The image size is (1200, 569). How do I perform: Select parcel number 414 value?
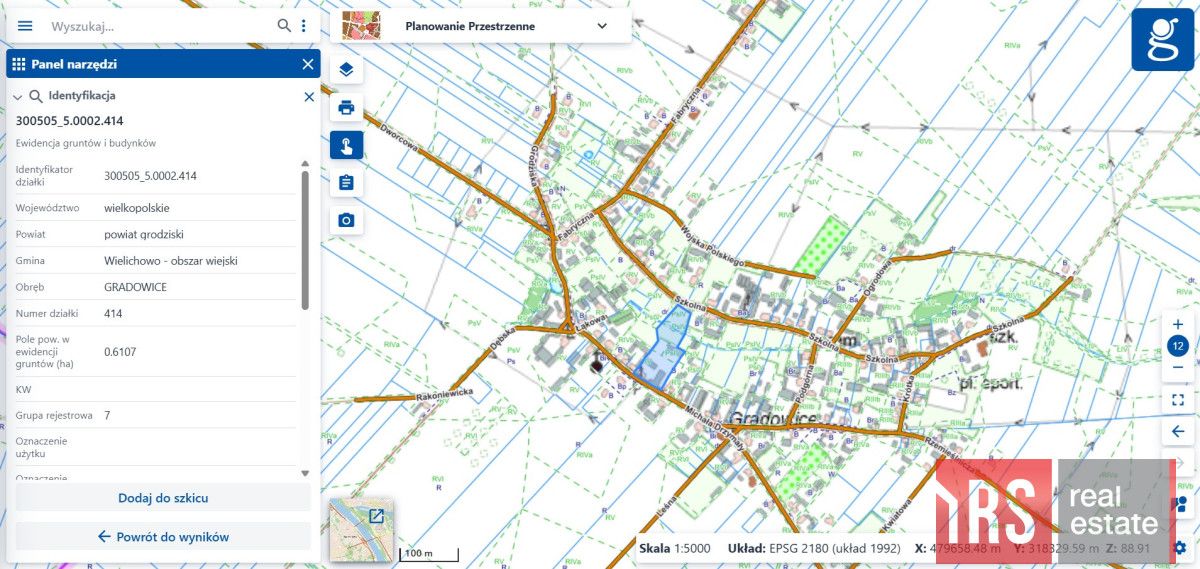tap(113, 313)
